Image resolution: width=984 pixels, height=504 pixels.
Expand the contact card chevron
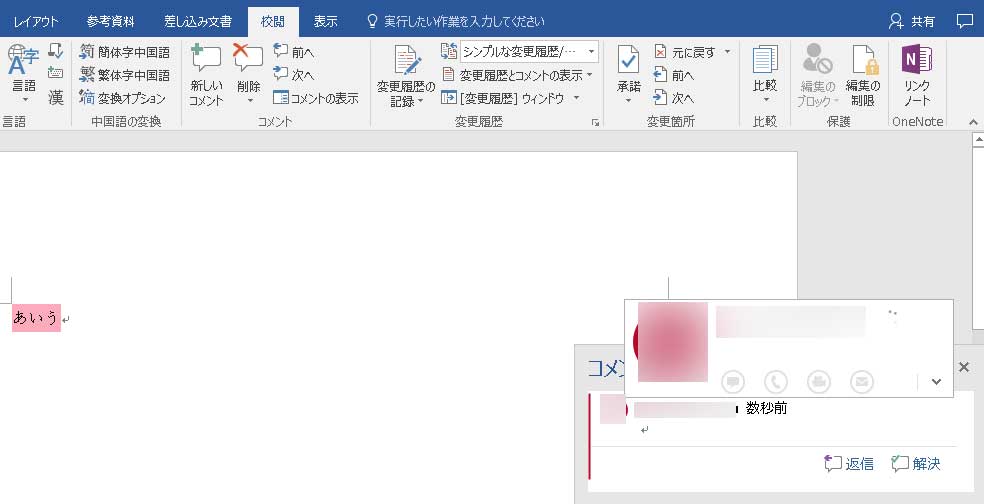tap(936, 381)
